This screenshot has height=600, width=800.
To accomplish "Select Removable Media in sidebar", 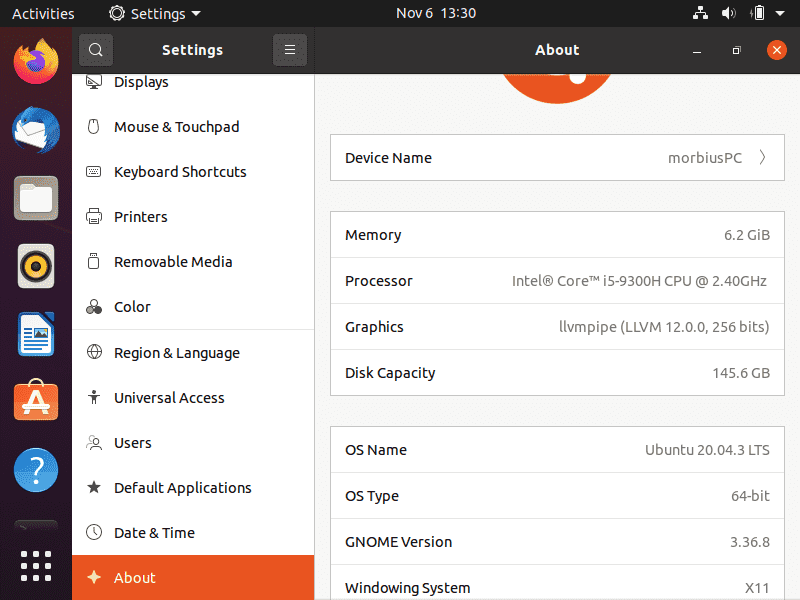I will coord(193,261).
